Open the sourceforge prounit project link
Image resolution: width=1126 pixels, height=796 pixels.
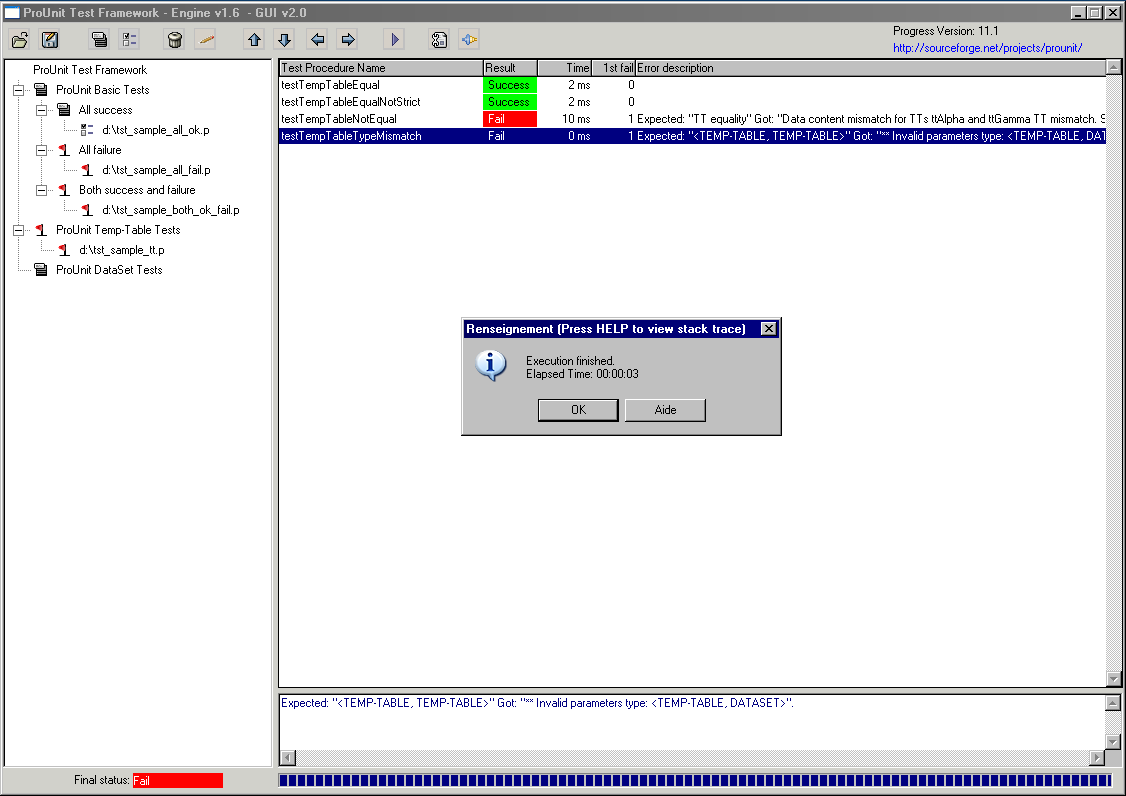(x=987, y=48)
